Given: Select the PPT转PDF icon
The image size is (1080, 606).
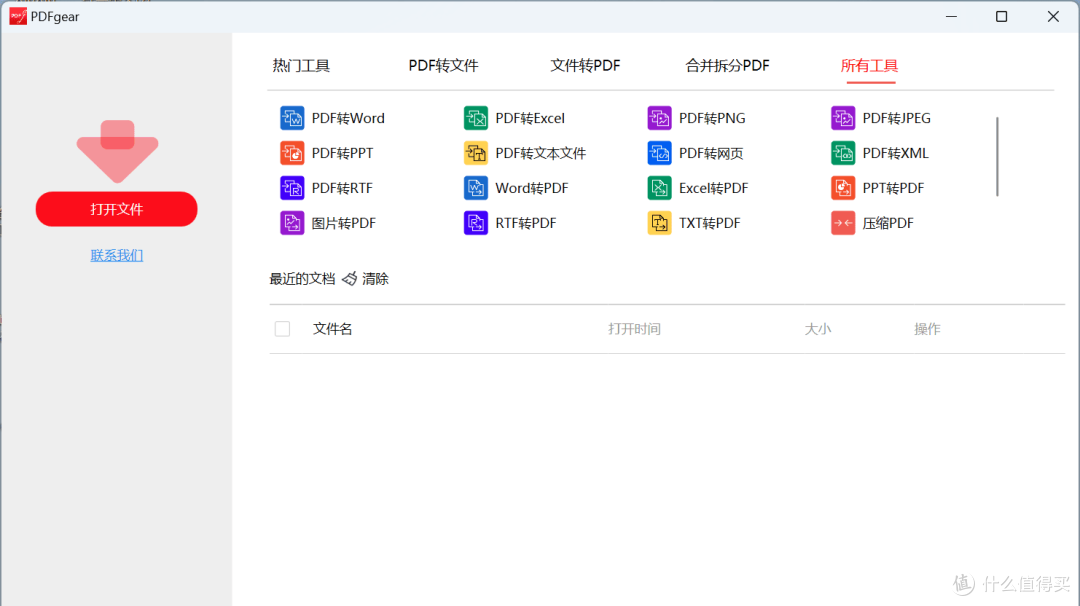Looking at the screenshot, I should [x=843, y=188].
